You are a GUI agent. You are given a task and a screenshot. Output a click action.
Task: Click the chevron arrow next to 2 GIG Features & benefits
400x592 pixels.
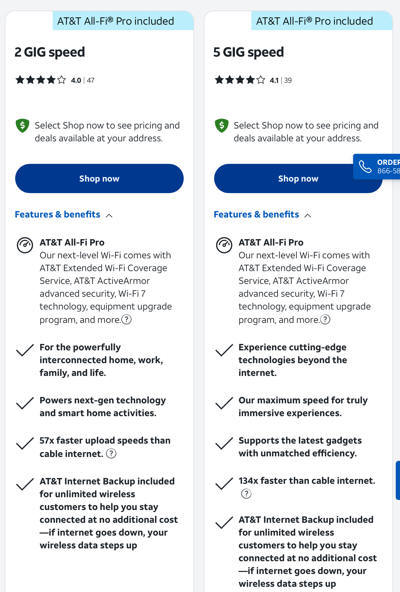pos(109,216)
